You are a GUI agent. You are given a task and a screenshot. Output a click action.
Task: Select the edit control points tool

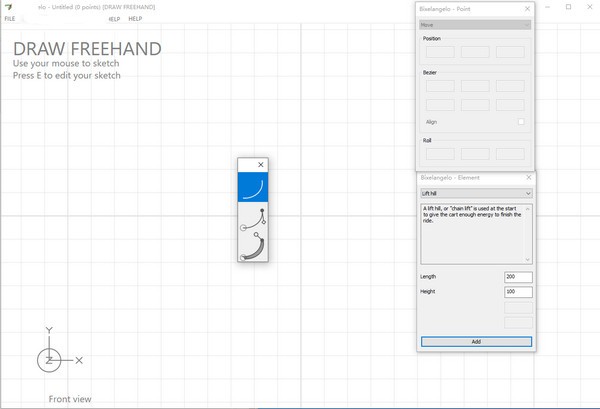(x=253, y=220)
